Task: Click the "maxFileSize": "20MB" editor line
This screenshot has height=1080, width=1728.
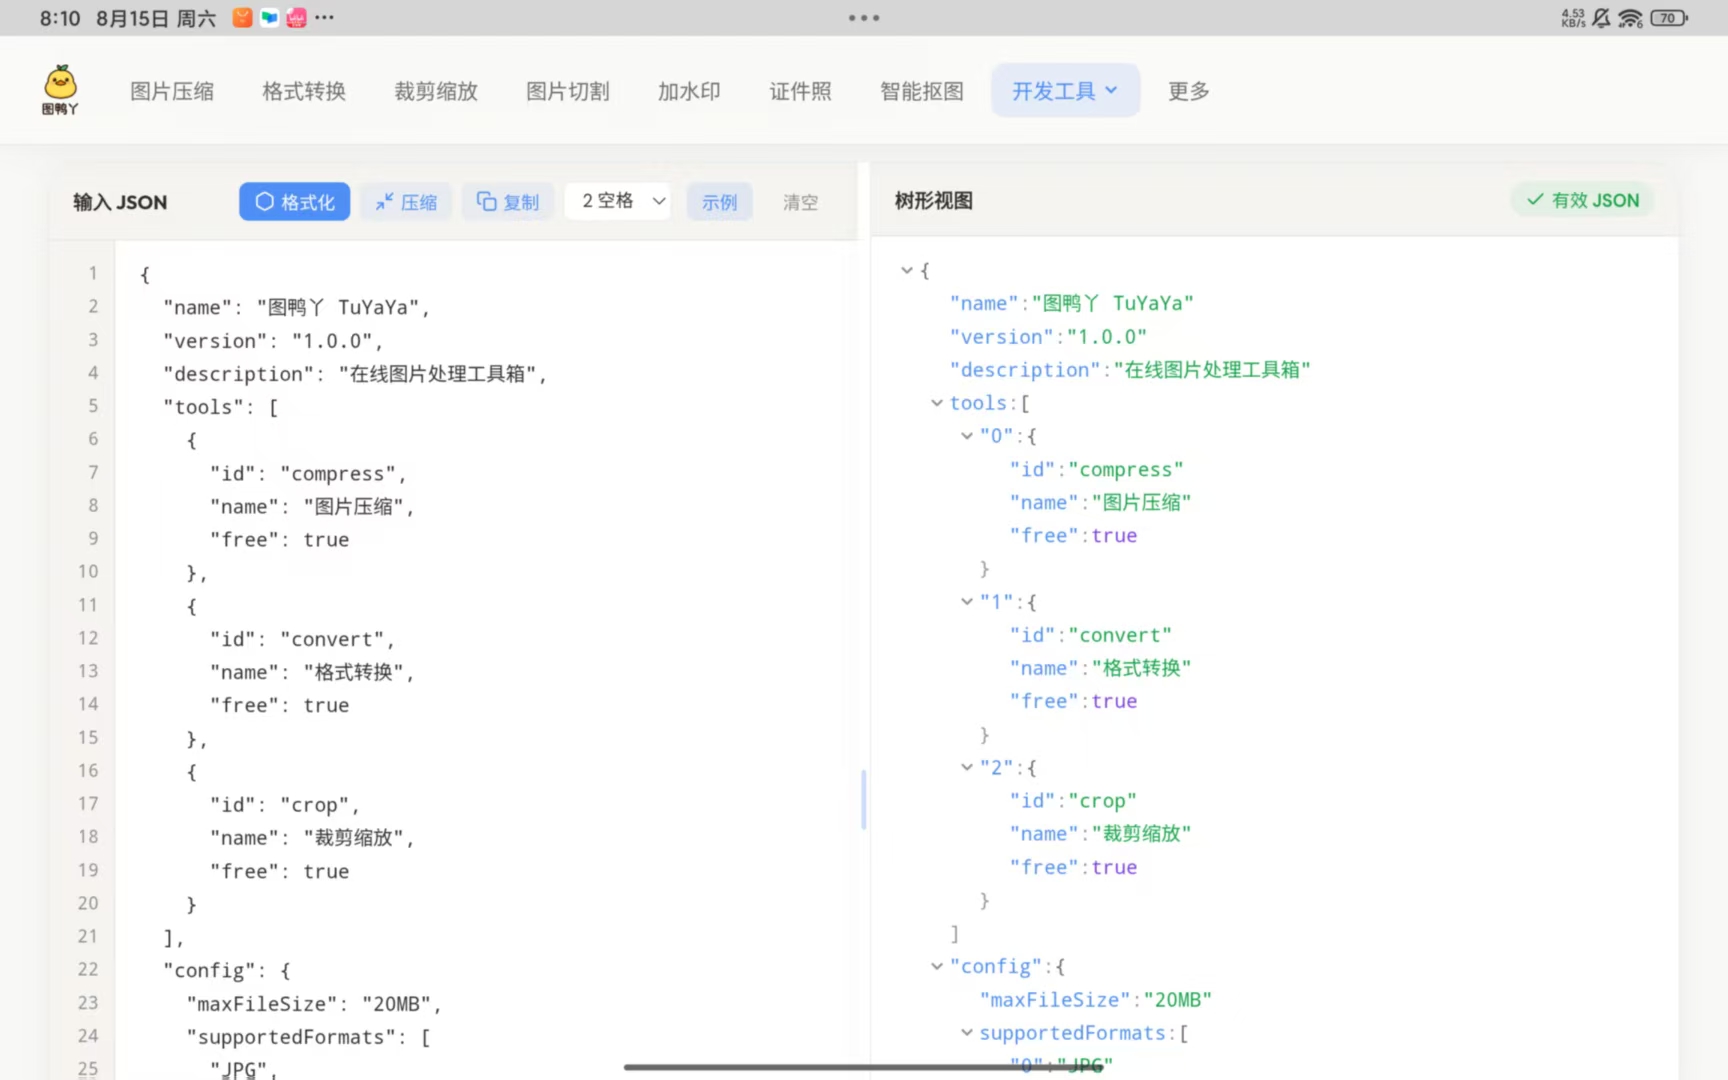Action: click(314, 1003)
